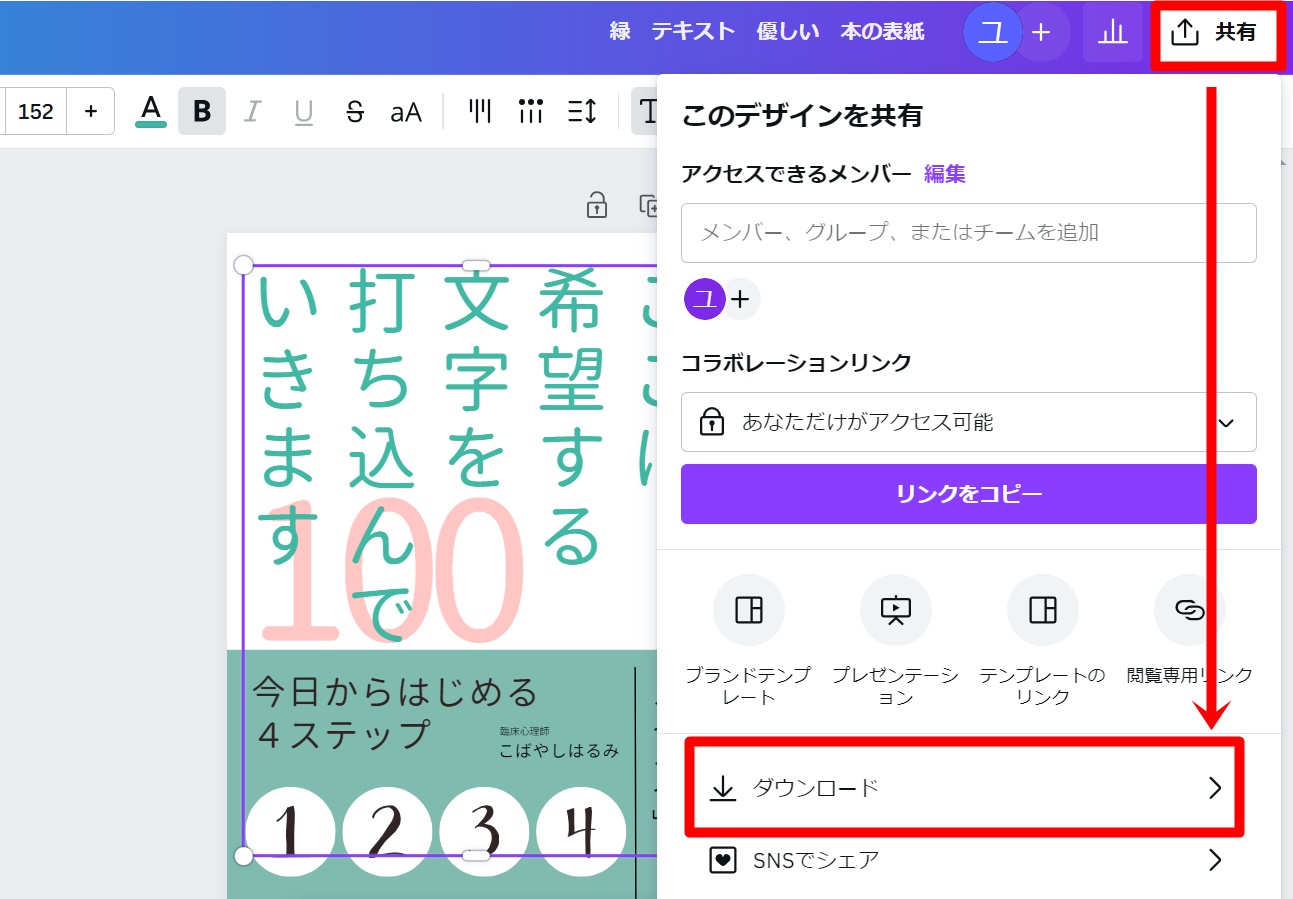
Task: Toggle Strikethrough formatting
Action: coord(354,111)
